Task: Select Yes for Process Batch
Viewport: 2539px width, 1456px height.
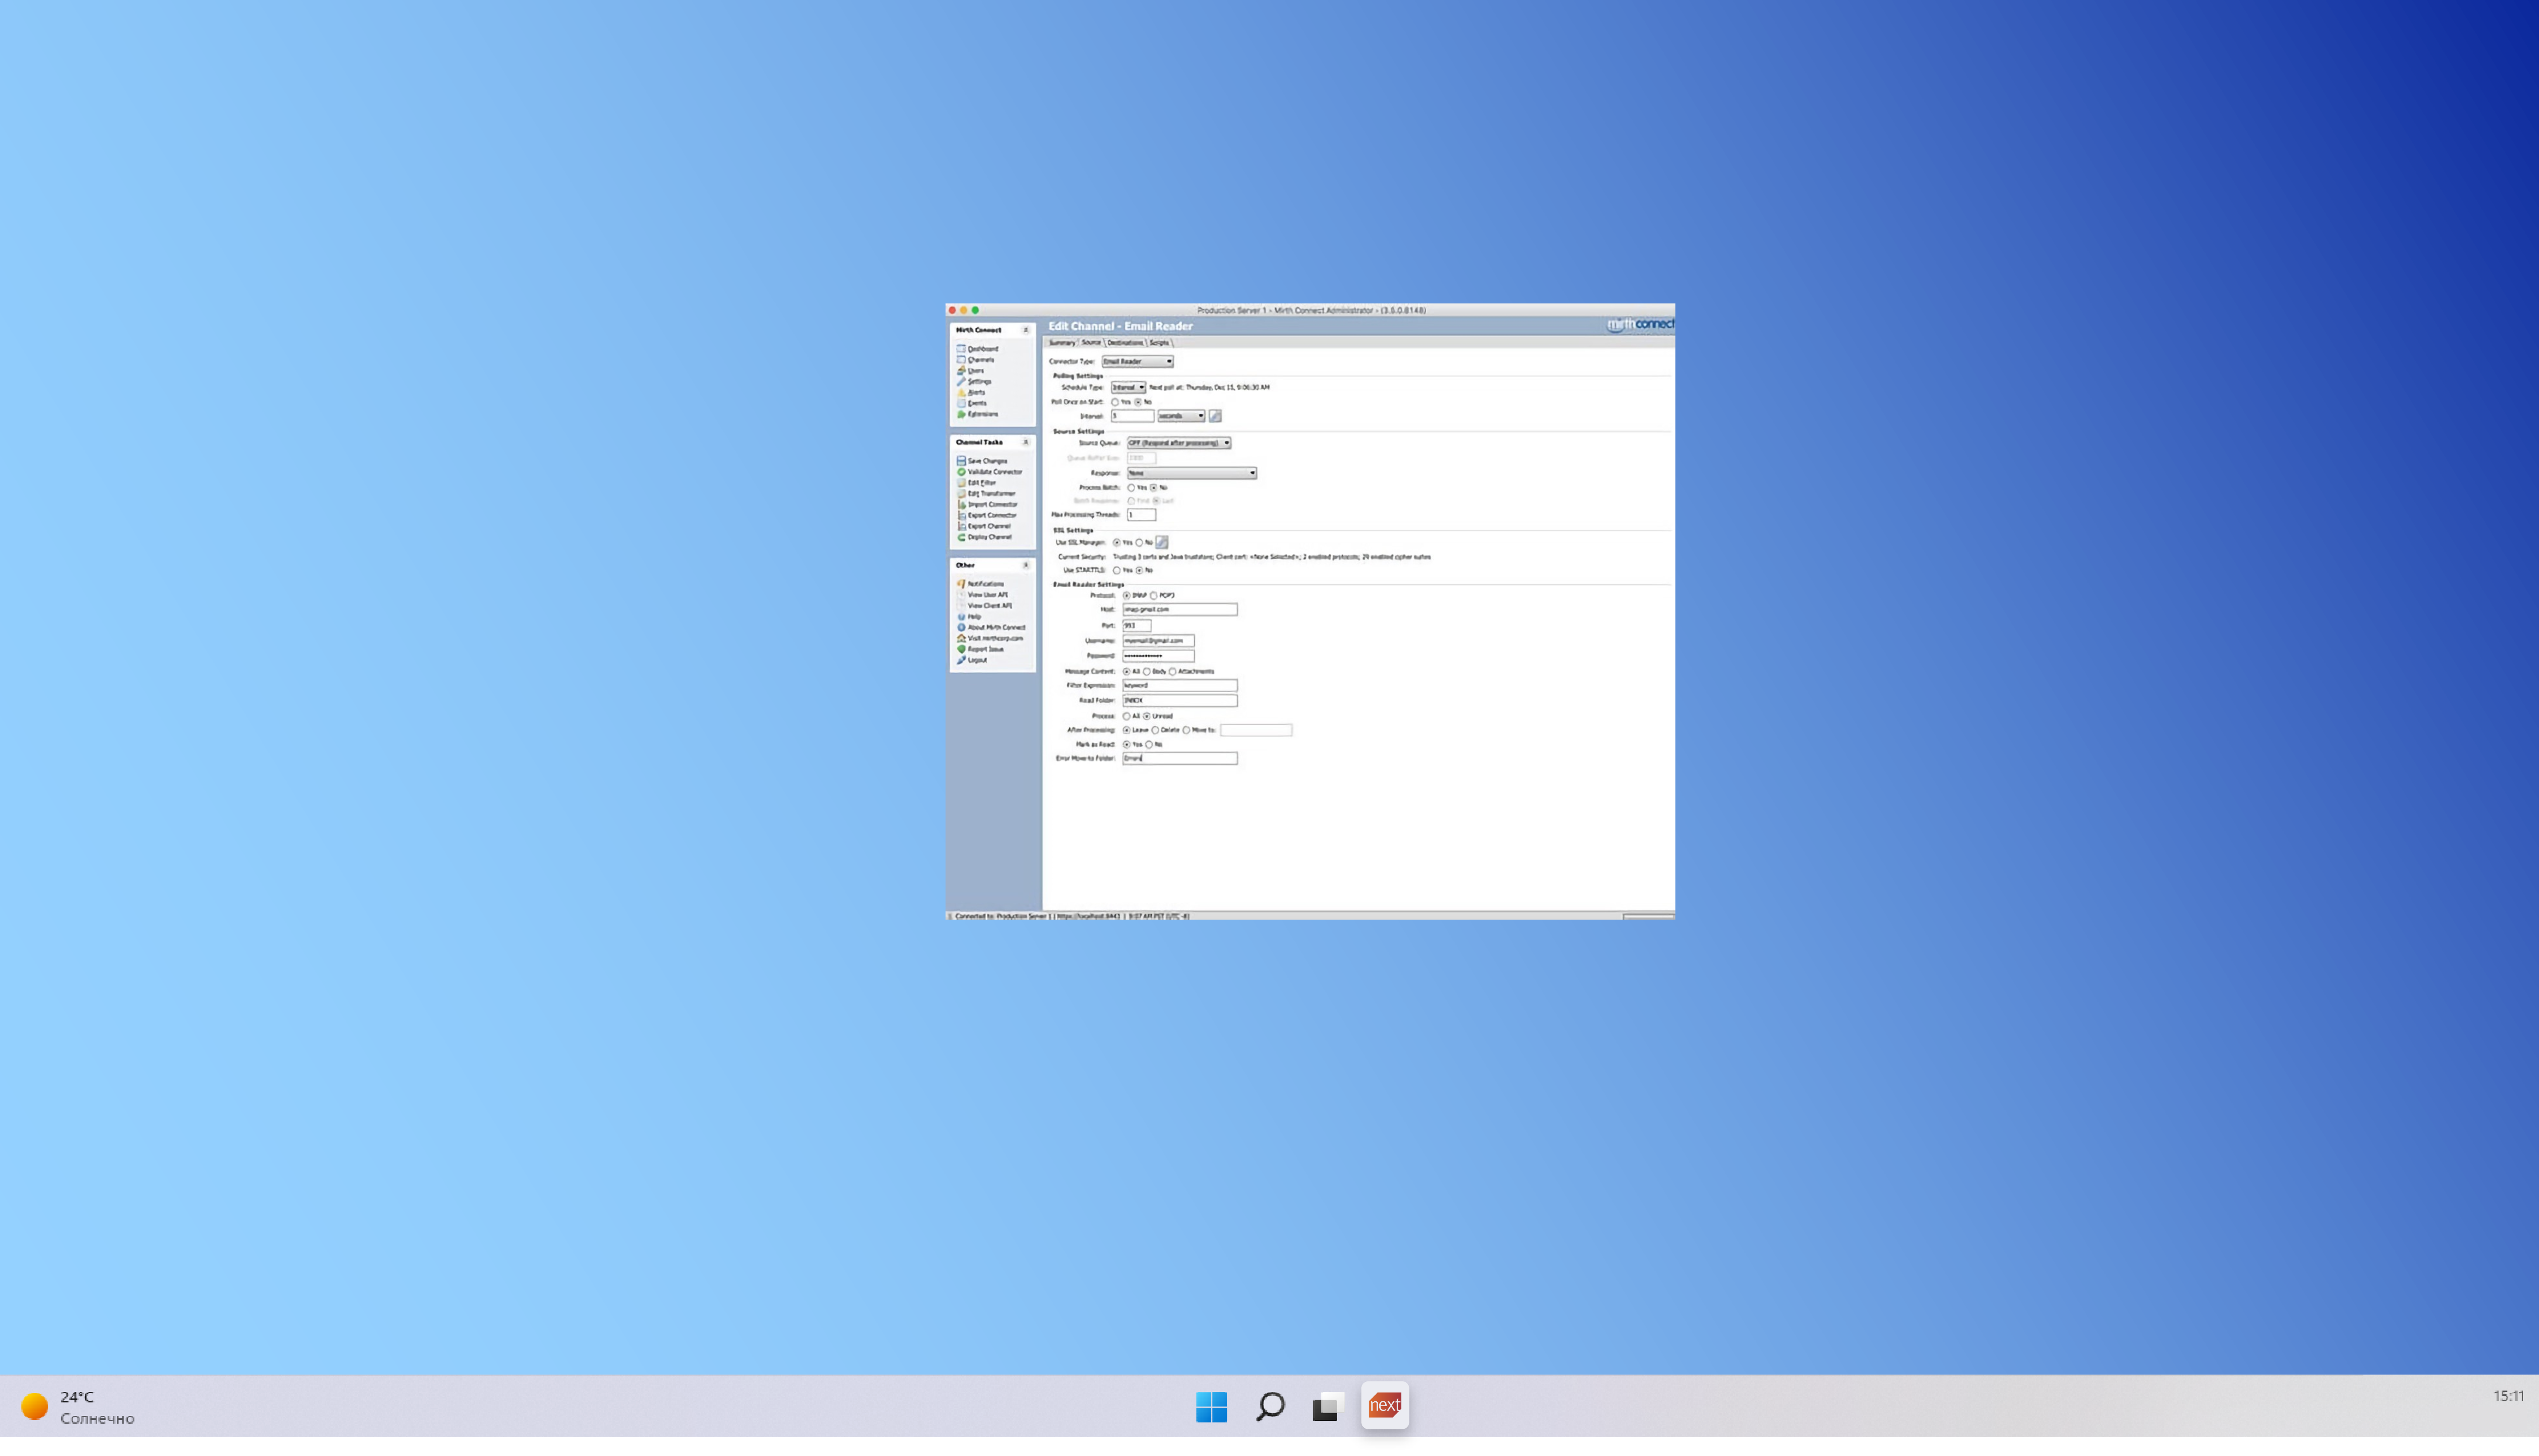Action: [1131, 488]
